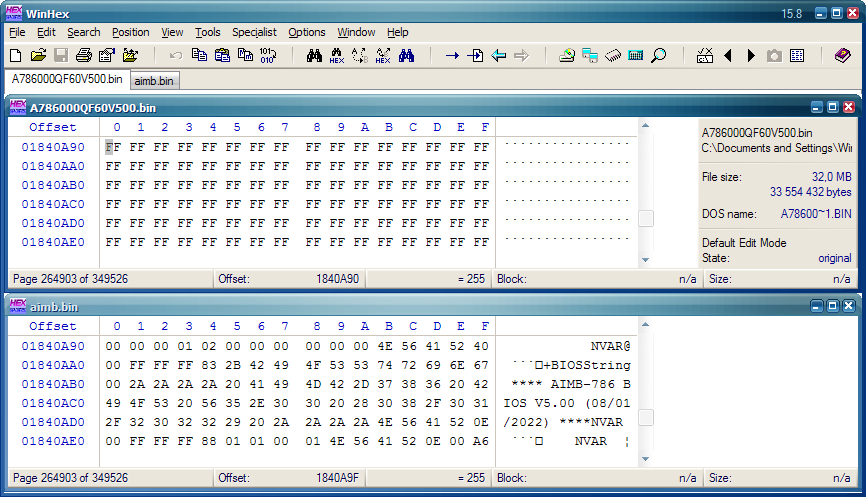
Task: Click offset 01840AC0 in aimb.bin window
Action: click(53, 403)
